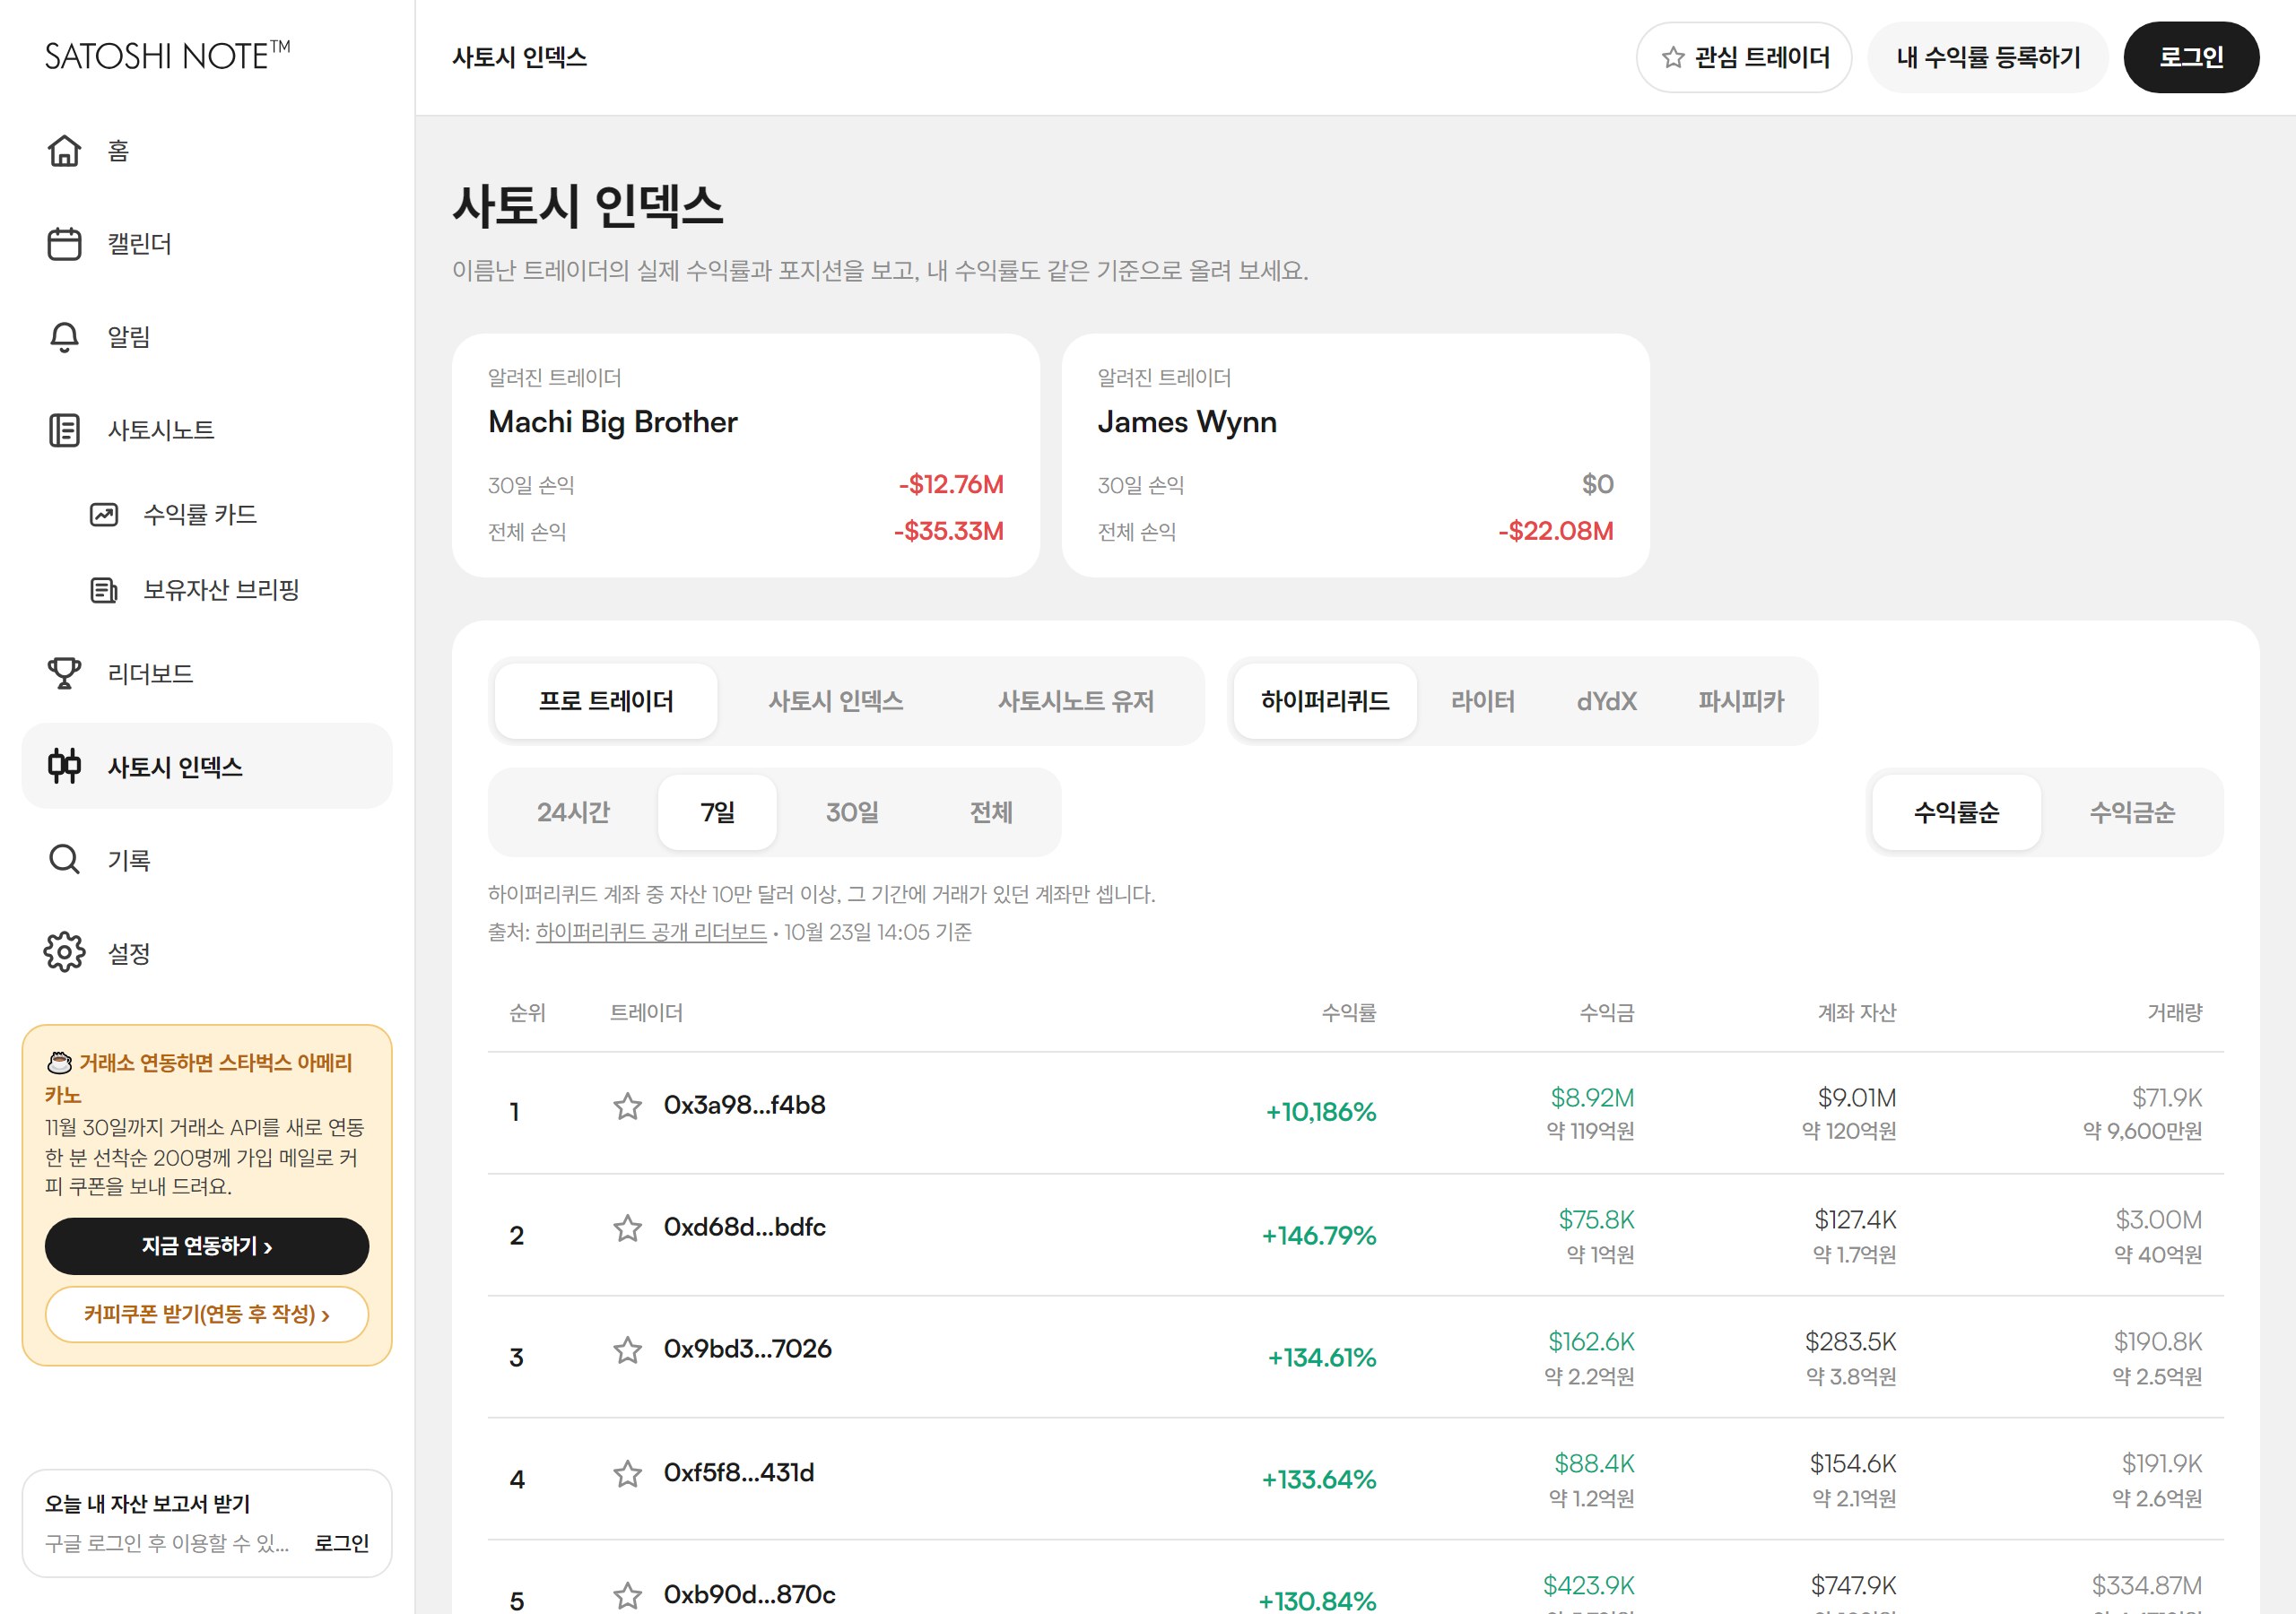Open trader 0xf5f8...431d row

click(x=1355, y=1479)
